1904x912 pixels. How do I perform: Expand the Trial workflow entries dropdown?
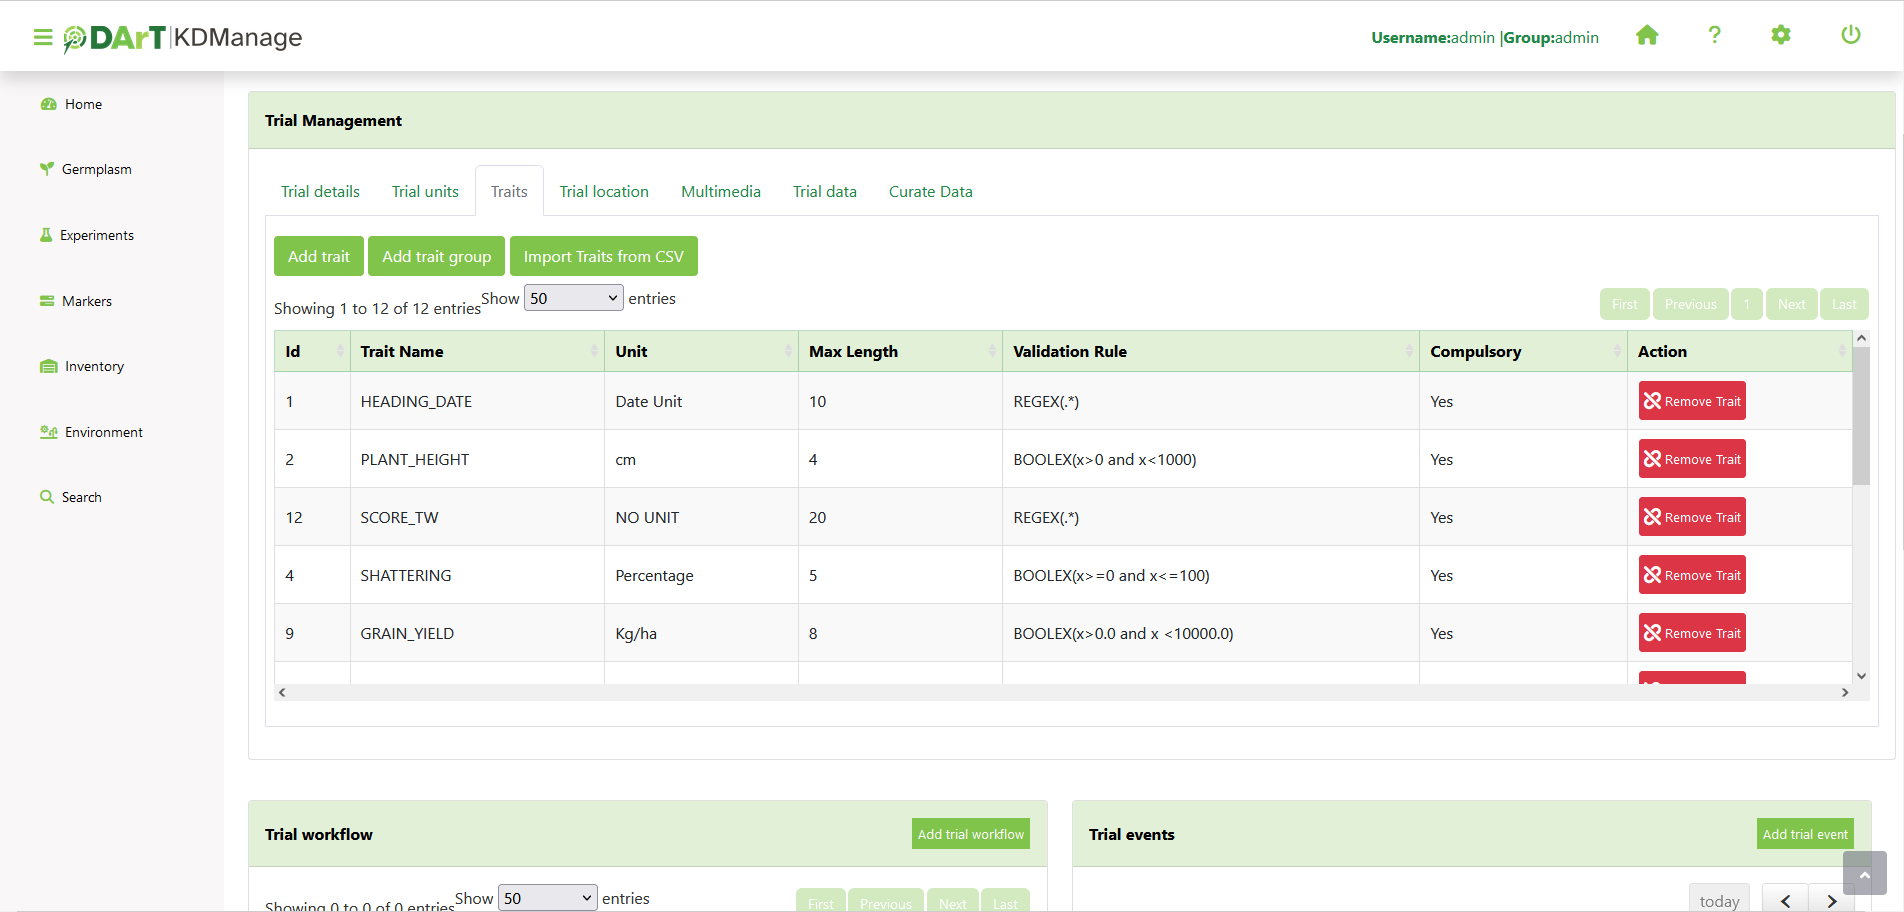pos(547,898)
